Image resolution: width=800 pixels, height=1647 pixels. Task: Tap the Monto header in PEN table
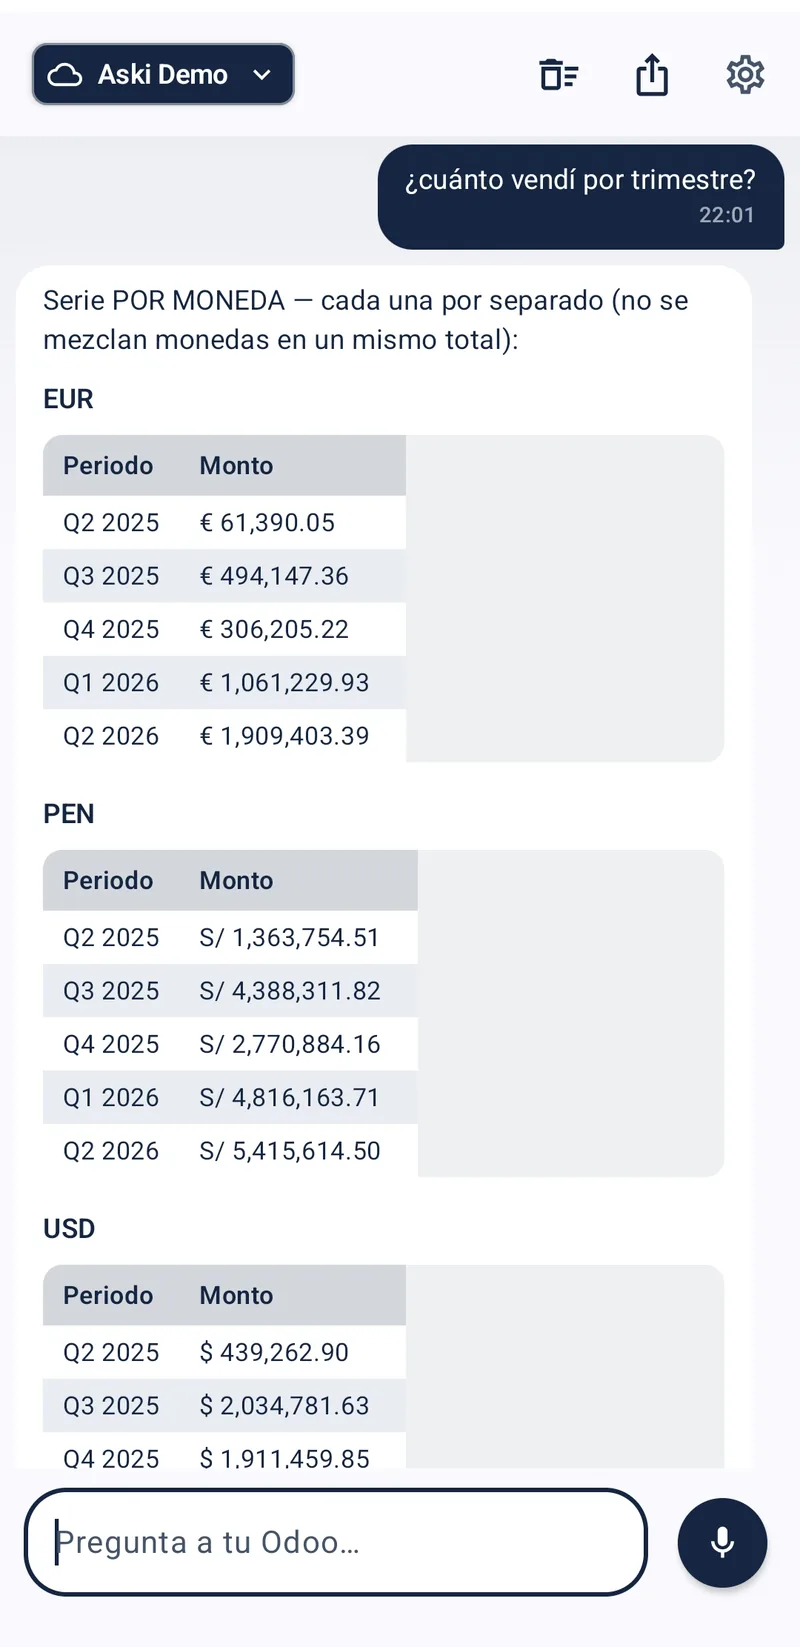(x=236, y=881)
